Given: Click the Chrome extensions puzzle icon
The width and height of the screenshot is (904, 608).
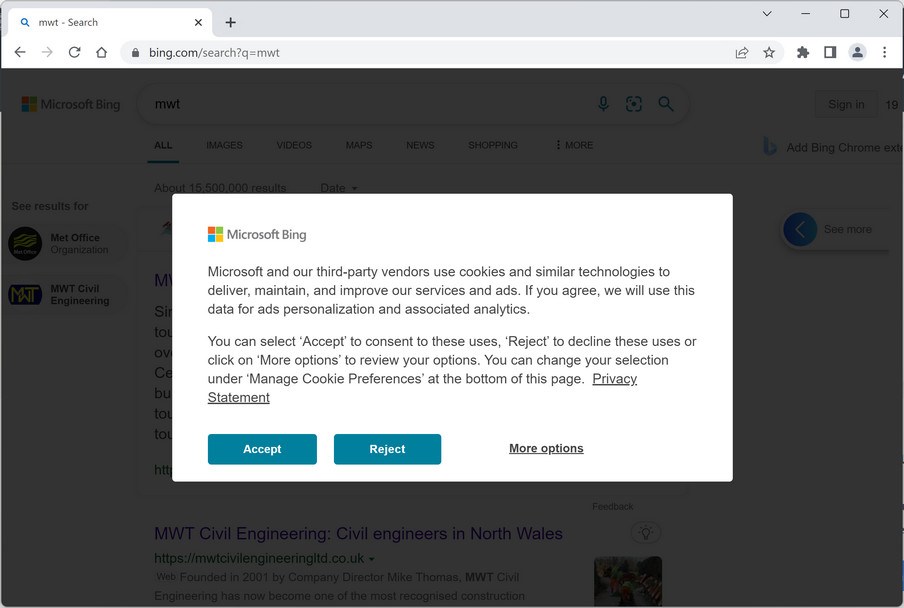Looking at the screenshot, I should point(802,53).
